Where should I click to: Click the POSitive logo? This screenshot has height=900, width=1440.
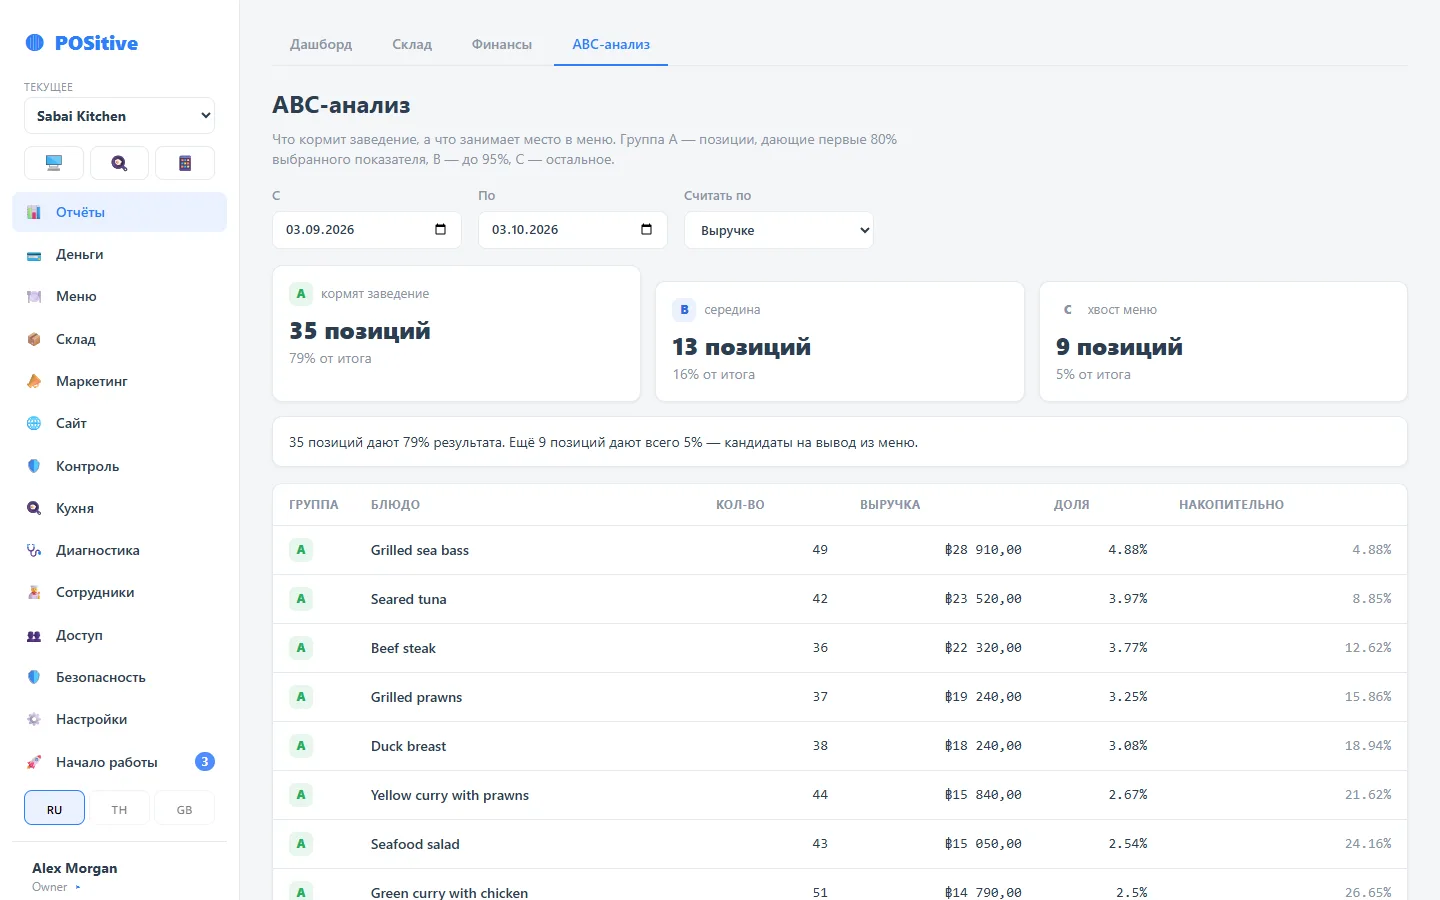coord(82,43)
